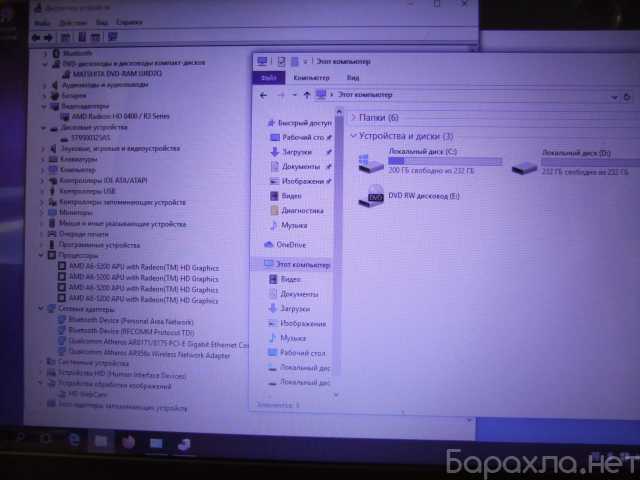
Task: Collapse Устройства и диски (3) group
Action: click(354, 136)
